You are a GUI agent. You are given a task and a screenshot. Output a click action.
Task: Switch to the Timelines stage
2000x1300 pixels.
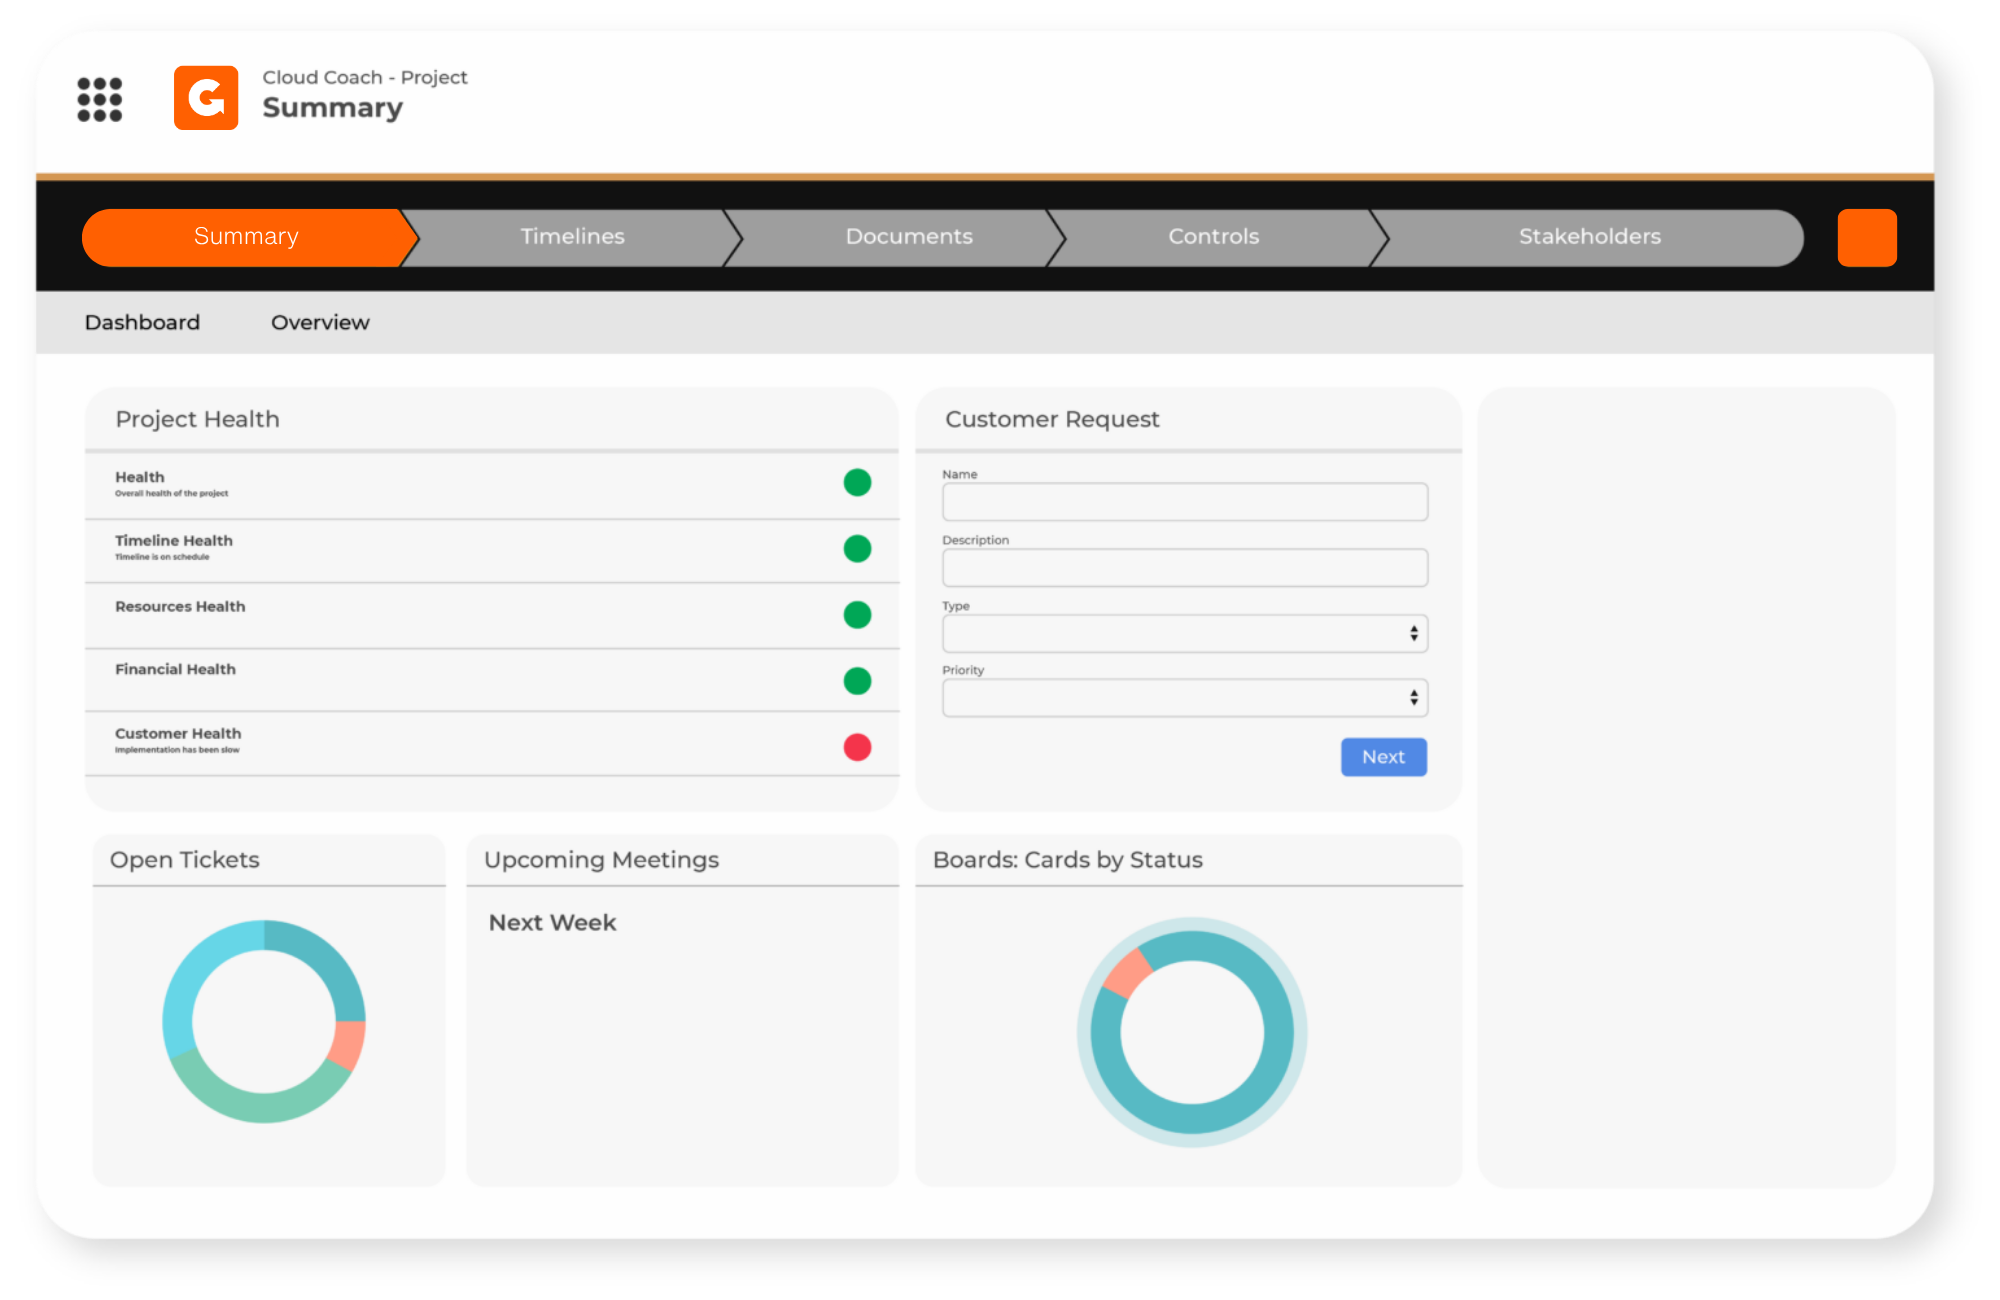click(x=572, y=237)
